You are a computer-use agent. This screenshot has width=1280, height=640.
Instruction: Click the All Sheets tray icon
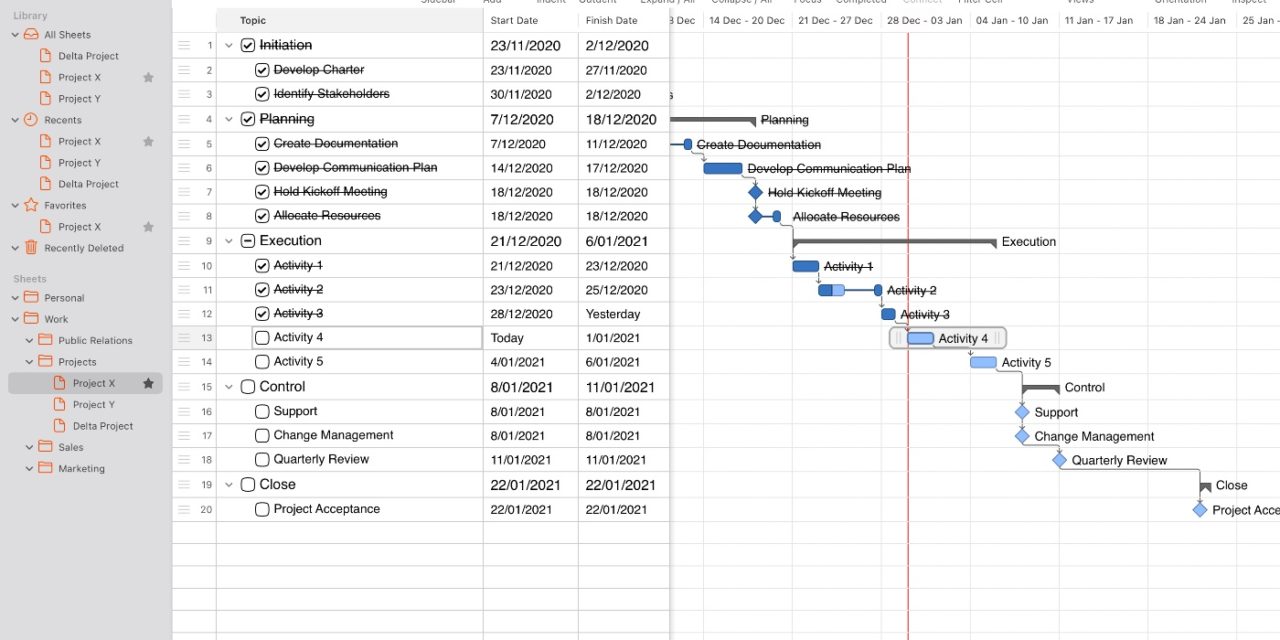point(31,35)
